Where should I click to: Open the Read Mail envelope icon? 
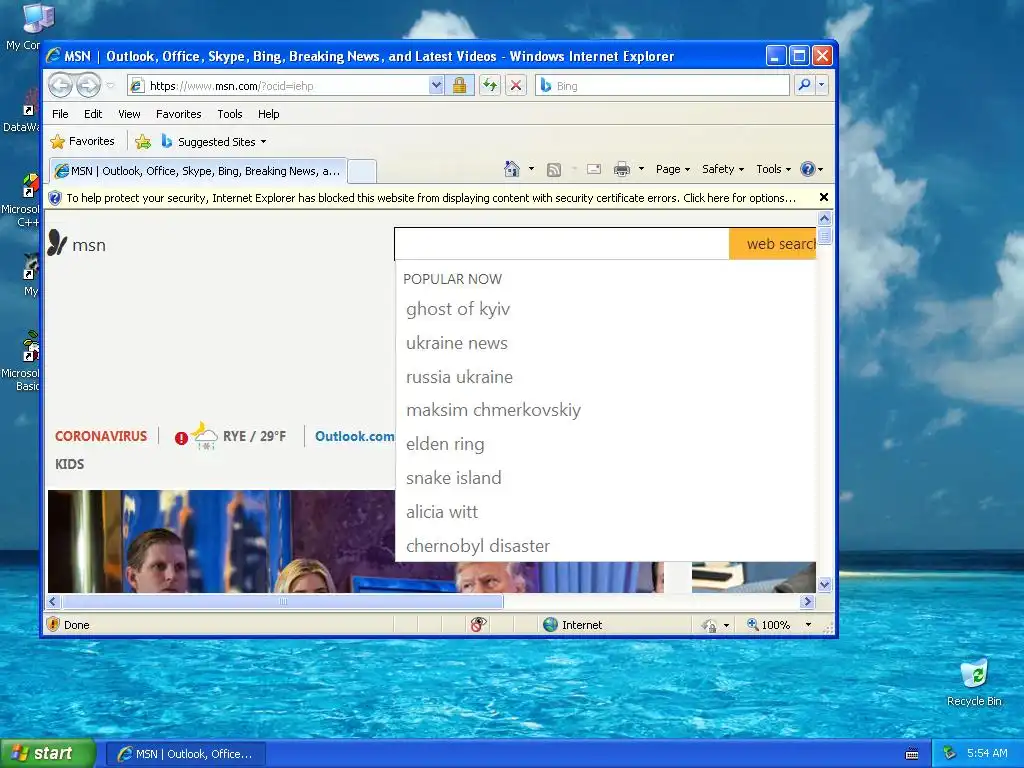click(594, 169)
